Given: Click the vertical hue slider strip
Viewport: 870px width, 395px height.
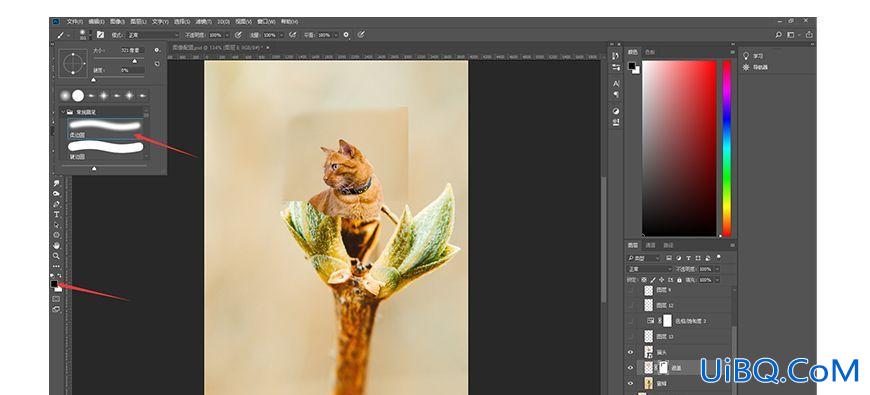Looking at the screenshot, I should tap(726, 148).
